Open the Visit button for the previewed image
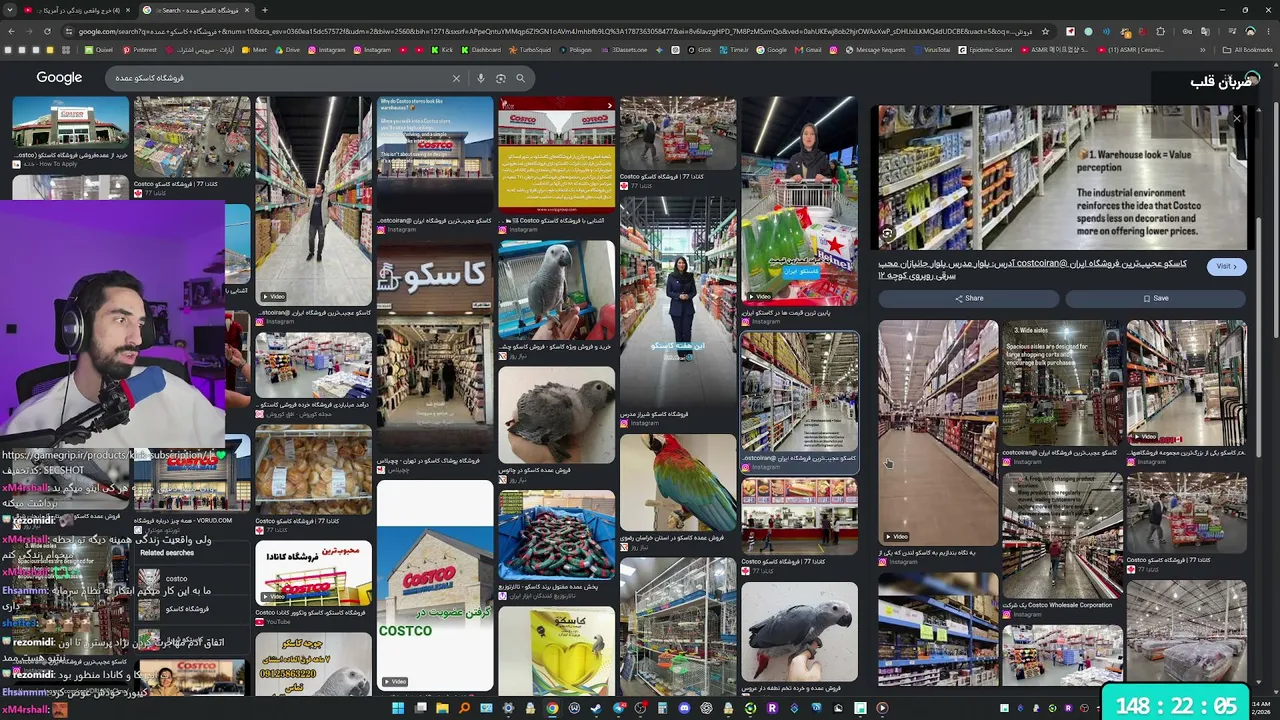The width and height of the screenshot is (1280, 720). (x=1226, y=267)
